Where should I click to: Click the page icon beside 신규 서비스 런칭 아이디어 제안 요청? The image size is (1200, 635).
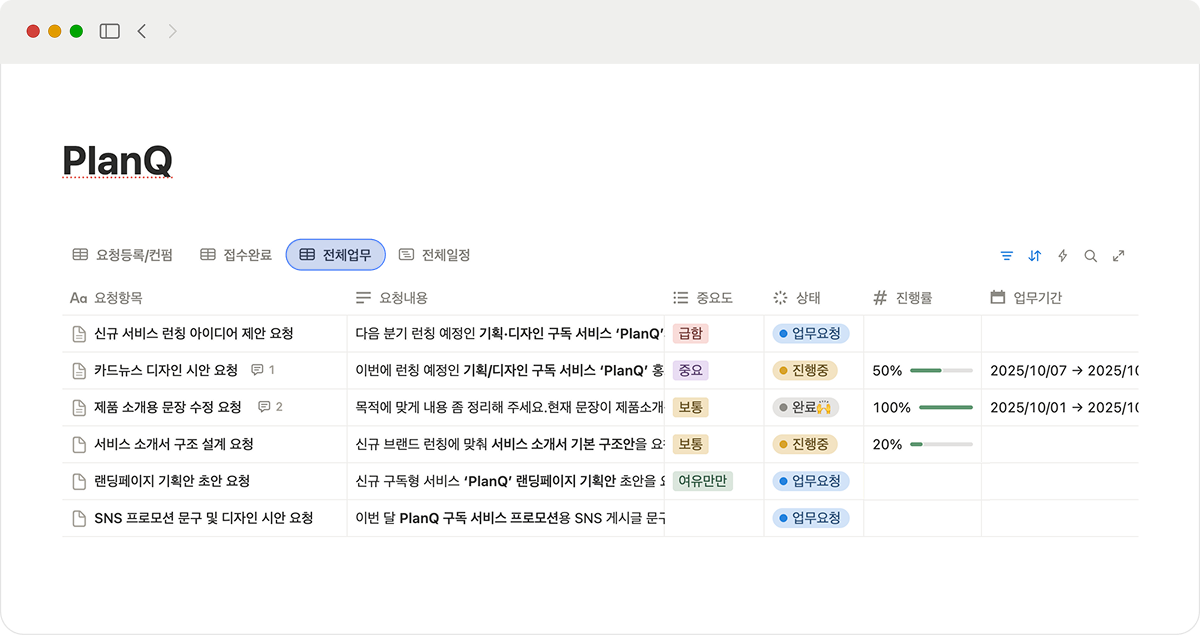(79, 333)
